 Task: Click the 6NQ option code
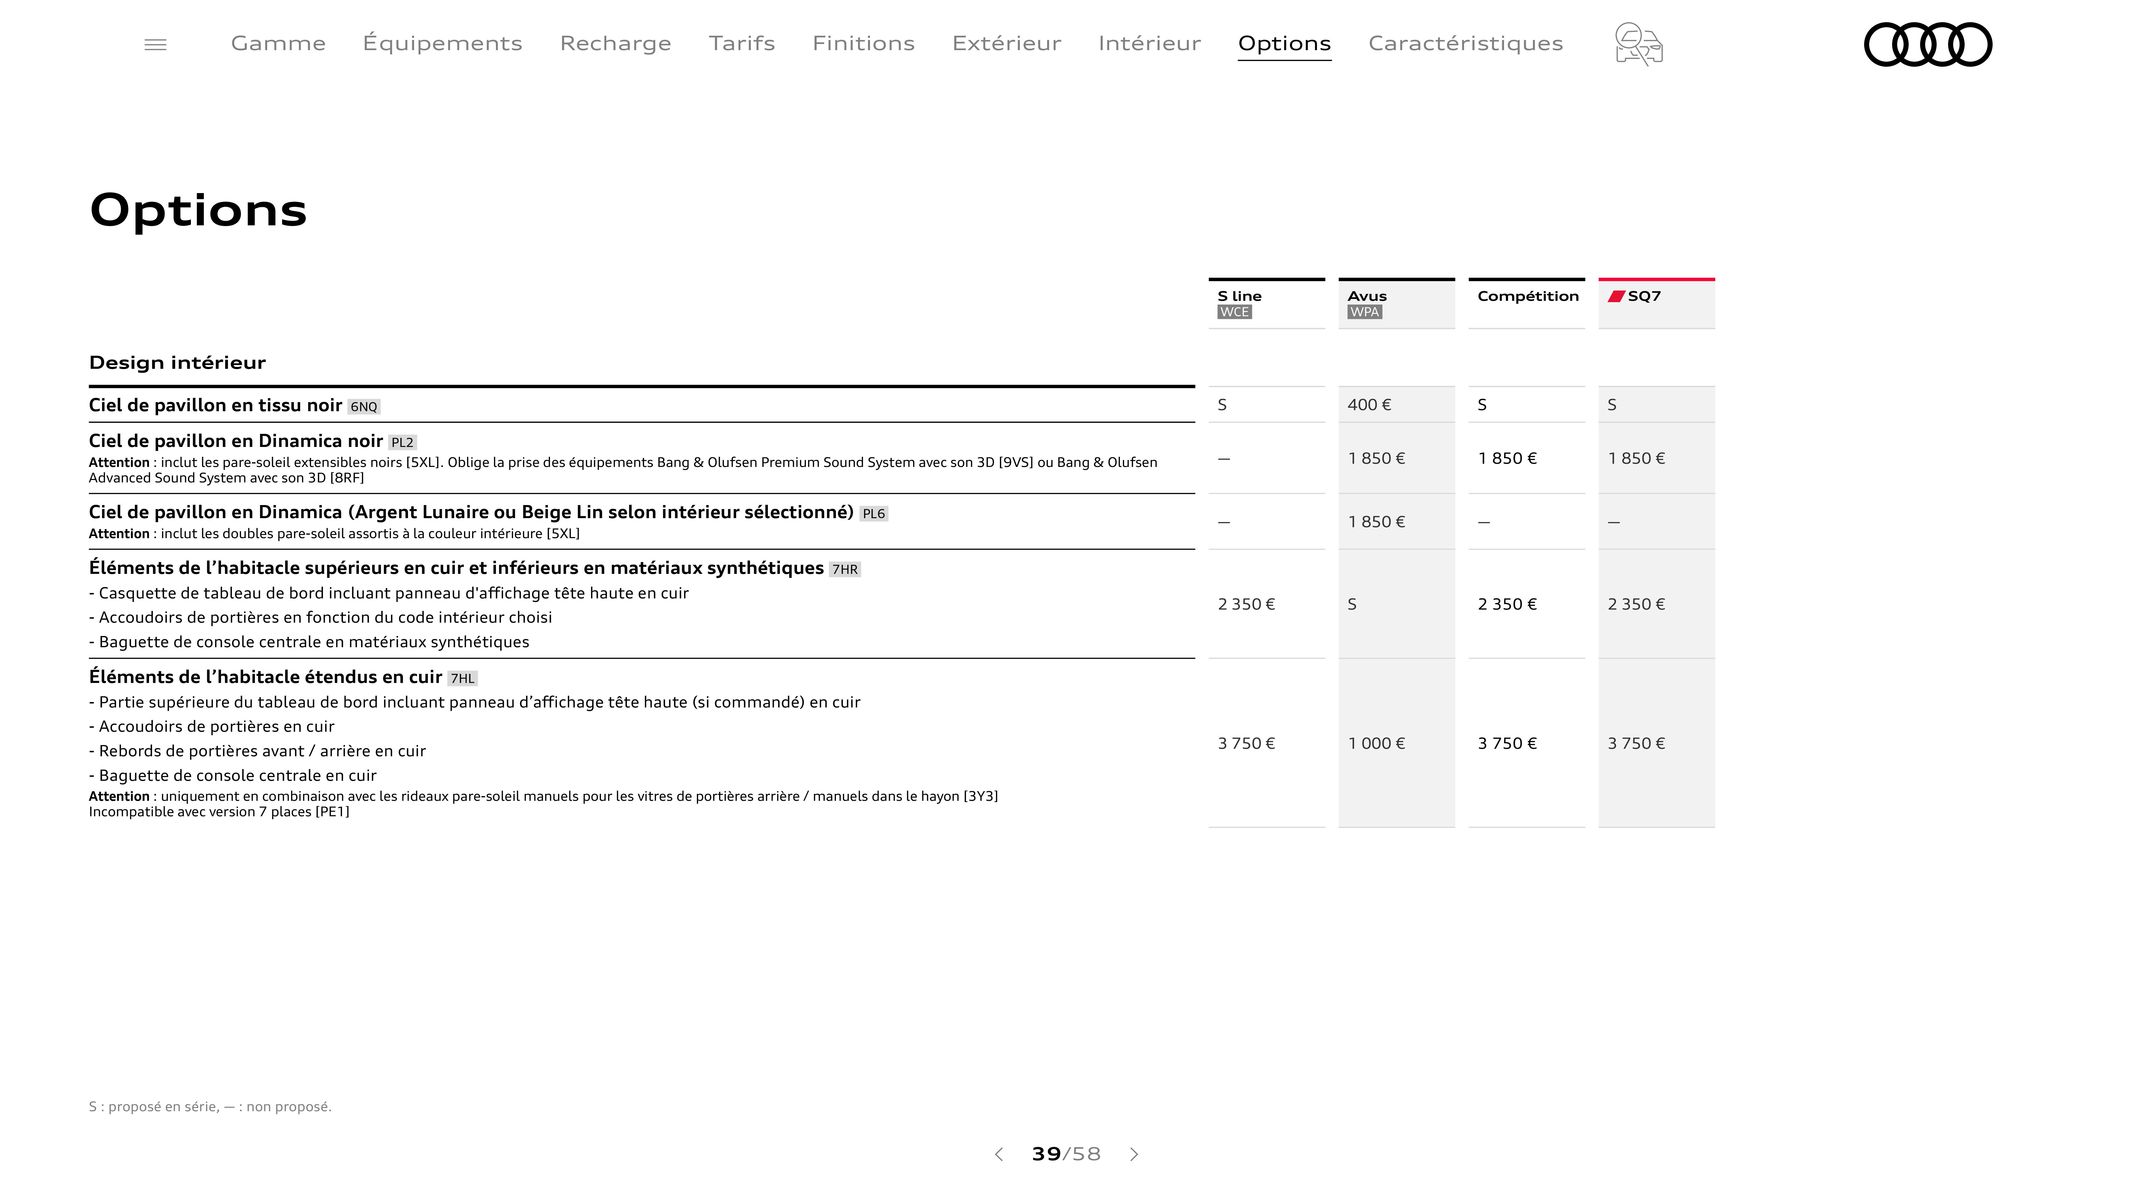364,407
